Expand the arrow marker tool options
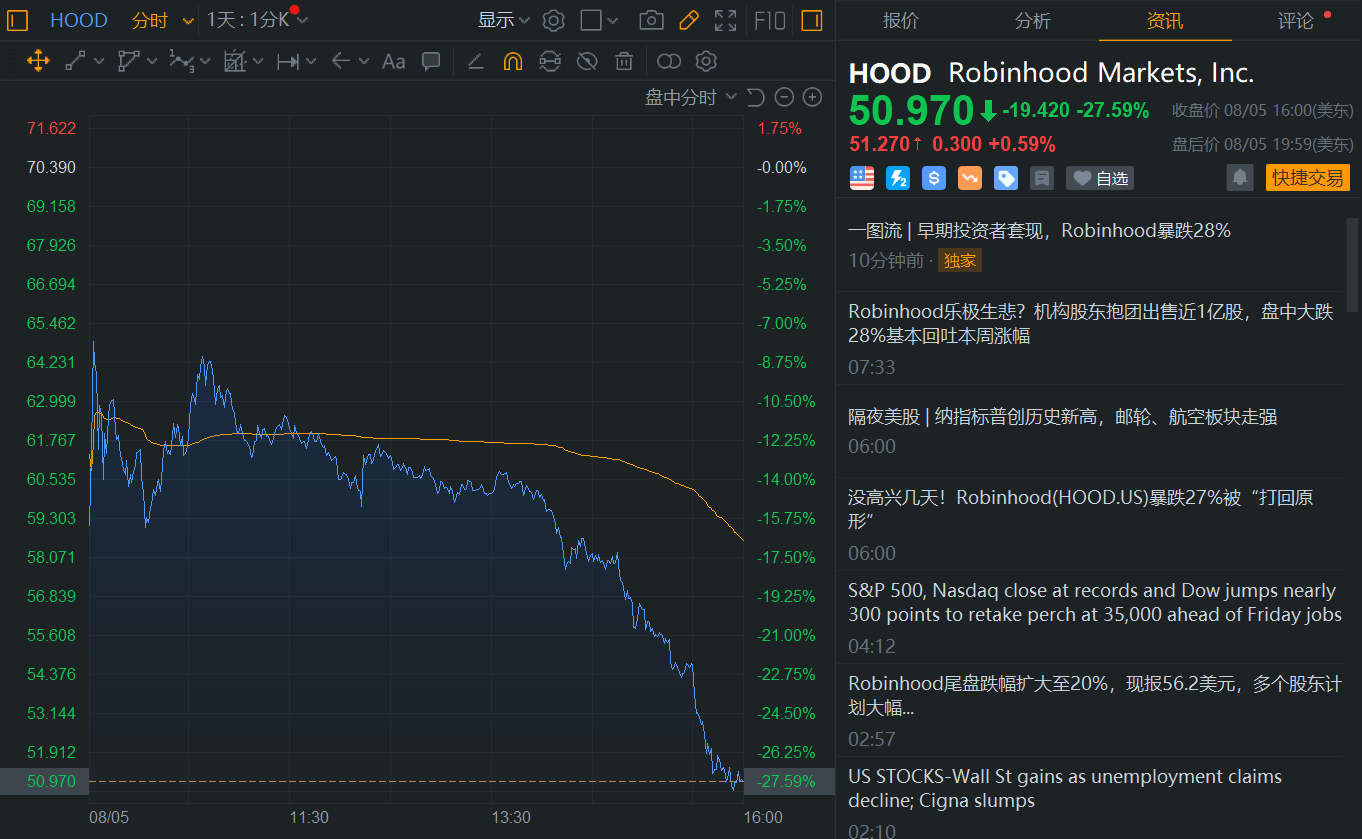Screen dimensions: 1362x839 pos(363,61)
